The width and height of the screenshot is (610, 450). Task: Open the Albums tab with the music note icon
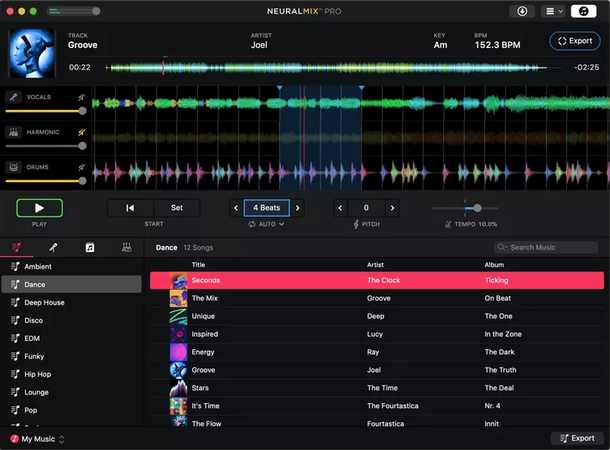90,247
